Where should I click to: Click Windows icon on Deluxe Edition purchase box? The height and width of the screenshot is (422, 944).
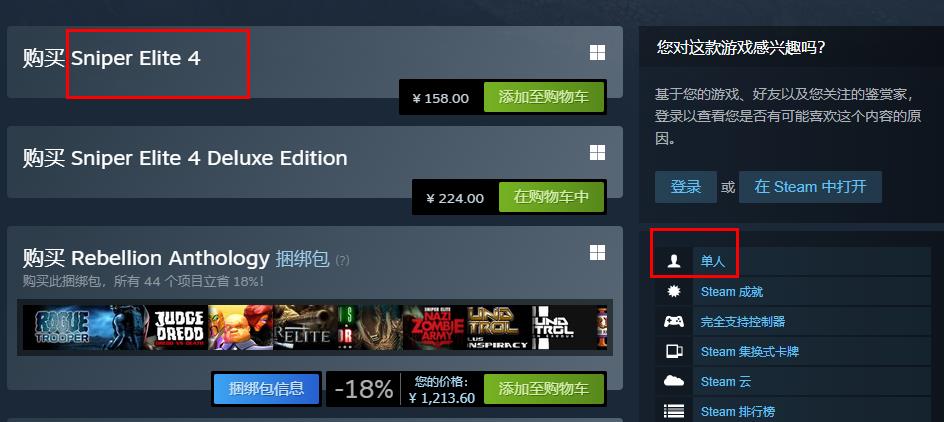(x=597, y=153)
